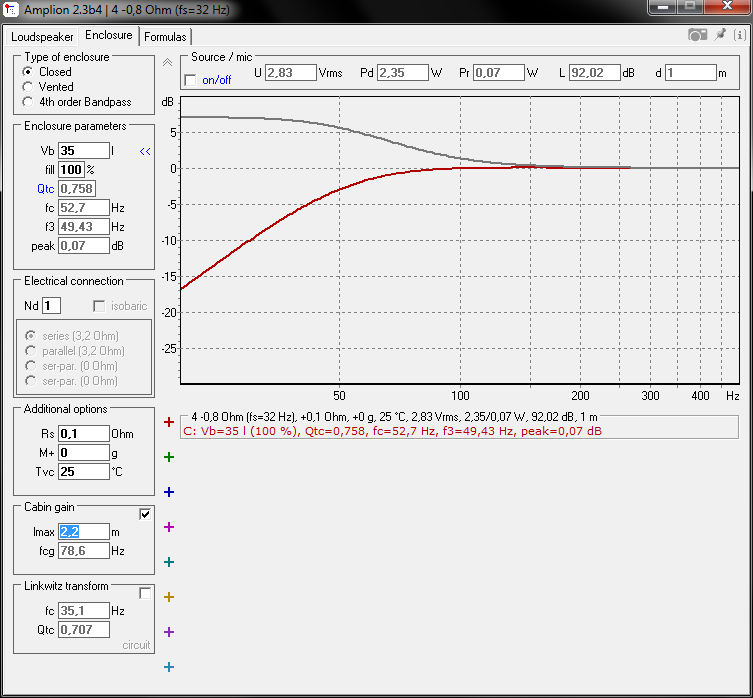This screenshot has height=698, width=753.
Task: Click the green plus curve slot icon
Action: pyautogui.click(x=169, y=457)
